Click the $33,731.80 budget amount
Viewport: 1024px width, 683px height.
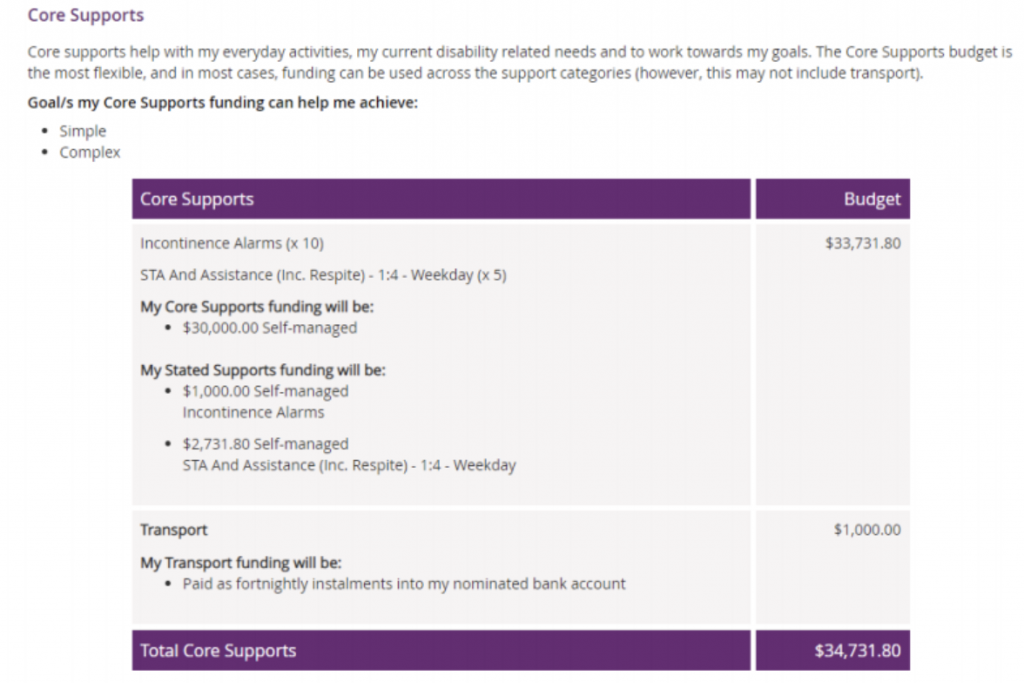coord(863,244)
